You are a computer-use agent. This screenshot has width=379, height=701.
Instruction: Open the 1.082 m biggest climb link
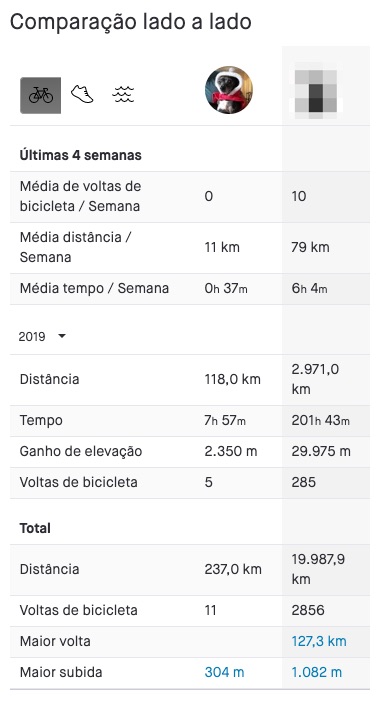click(x=317, y=672)
